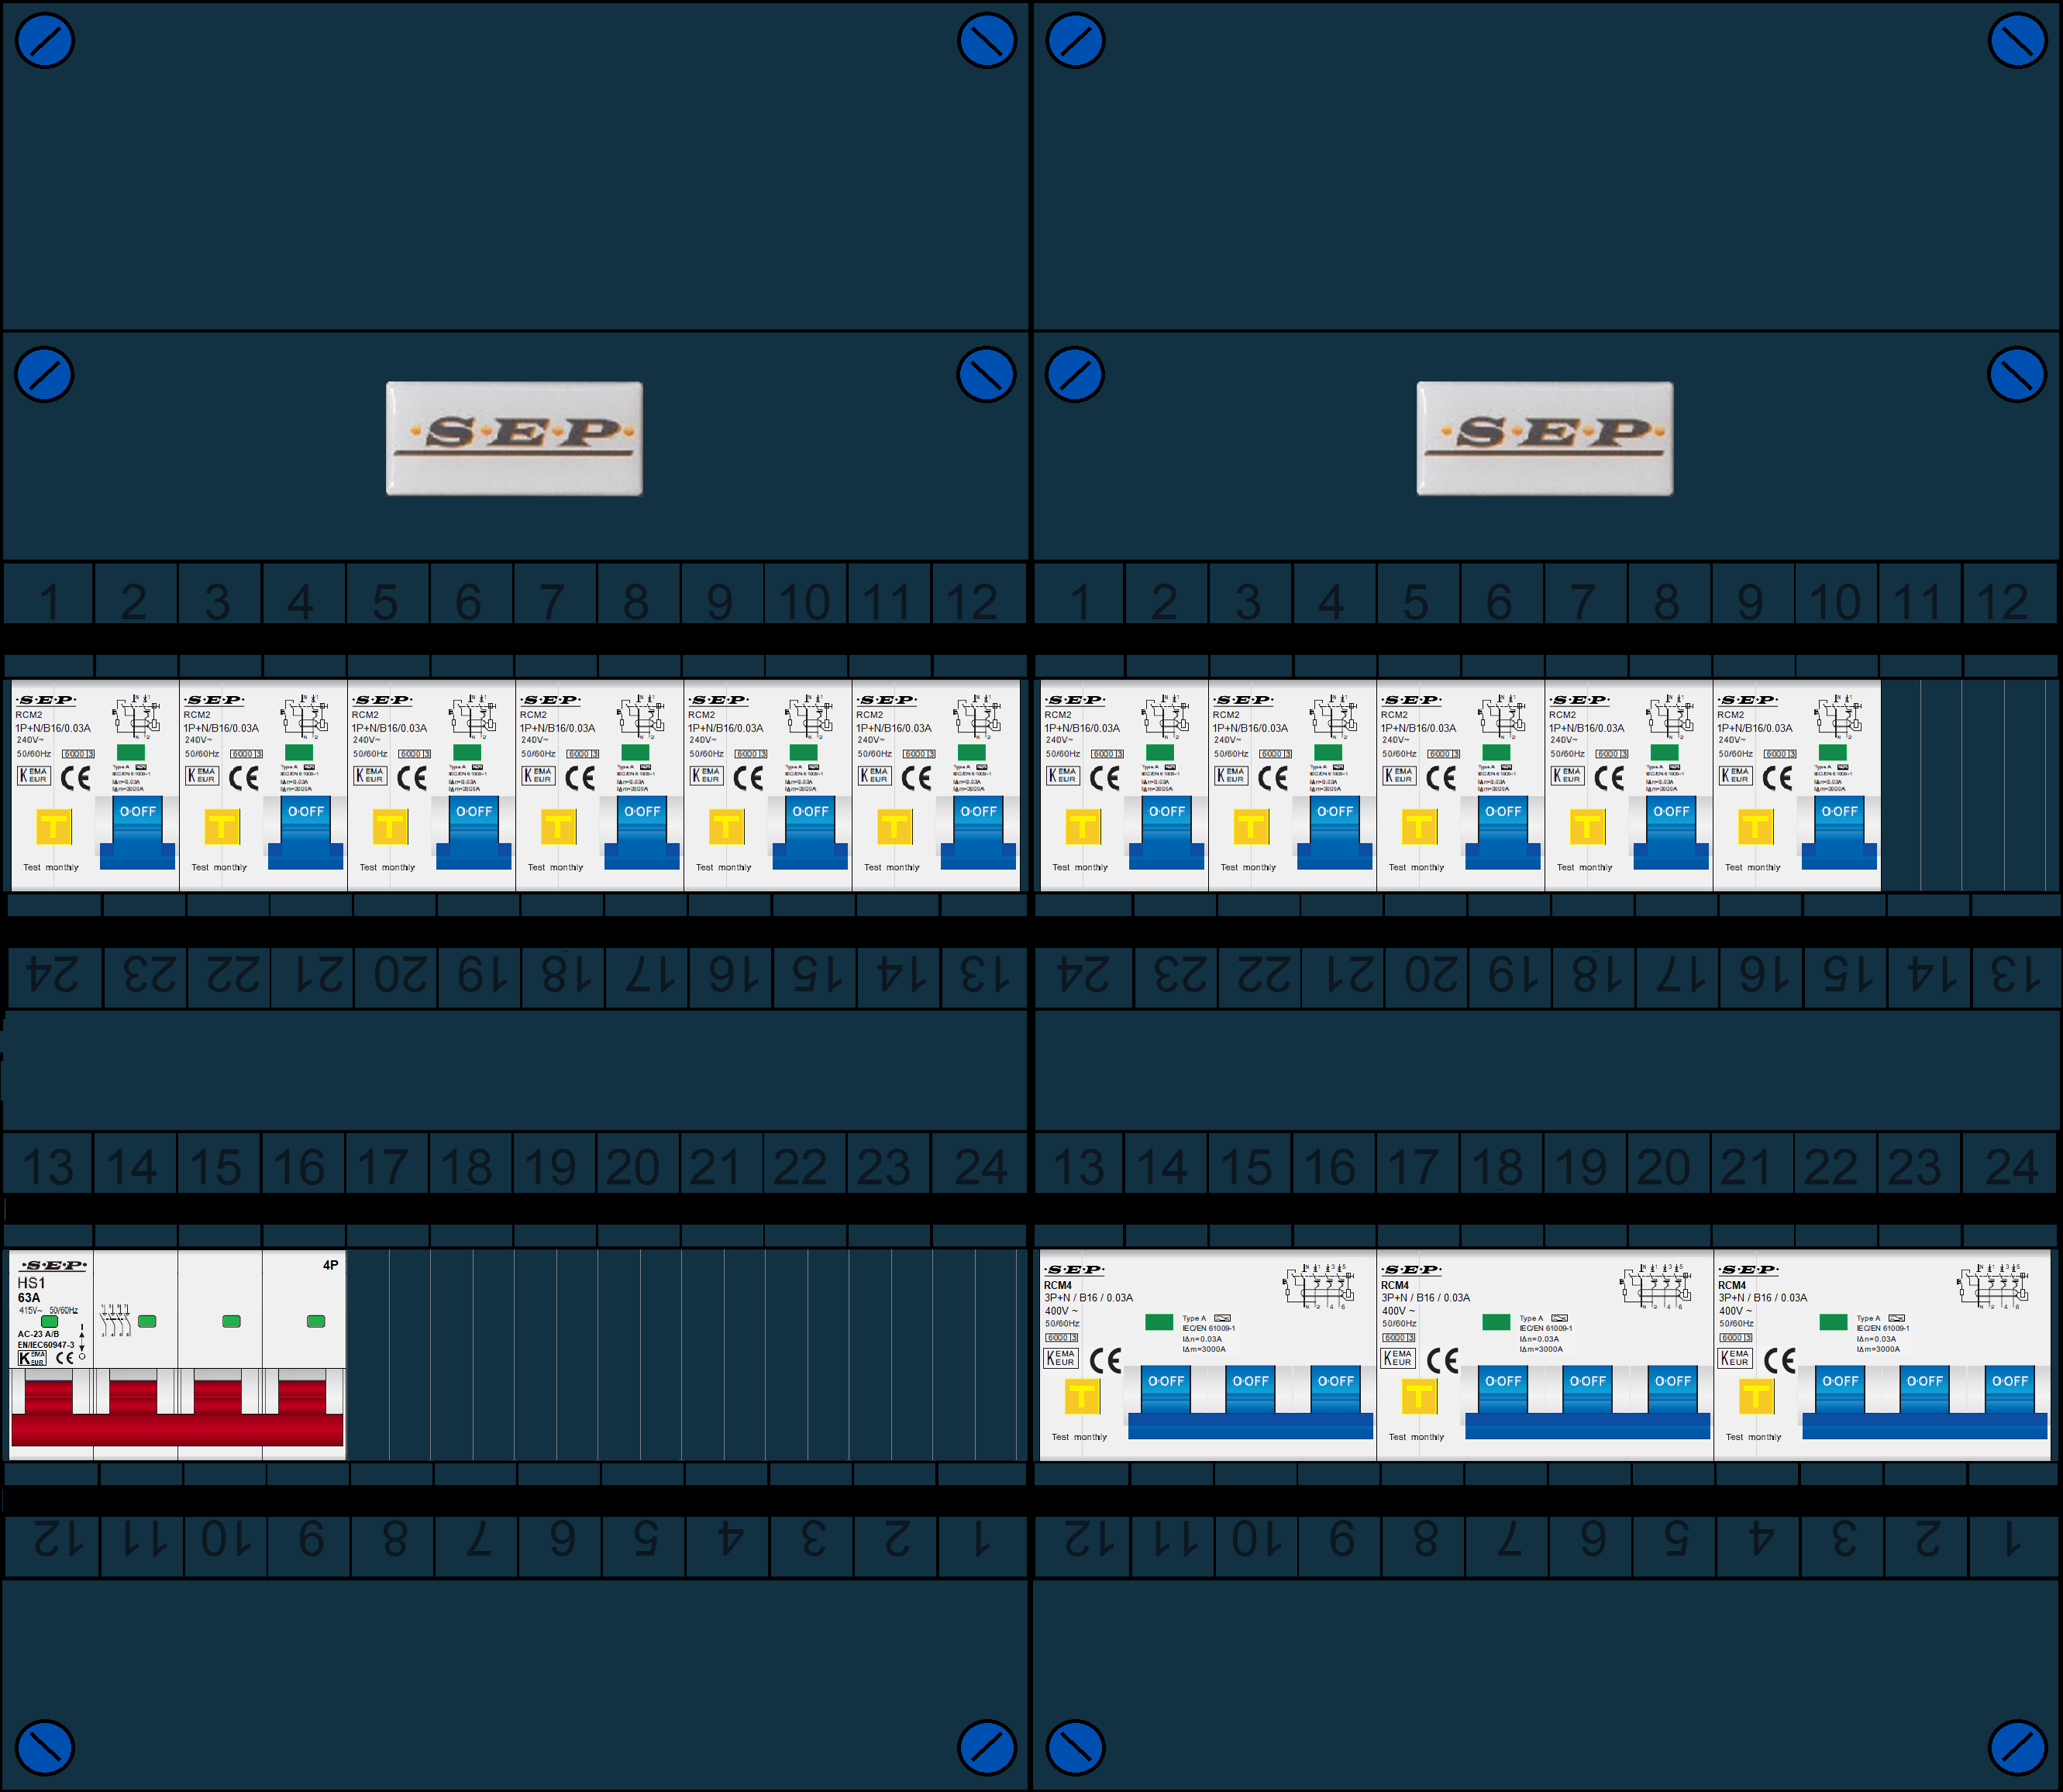Screen dimensions: 2063x1792
Task: Flip the first O-OFF lever of the first RCM4 breaker
Action: point(1166,1390)
